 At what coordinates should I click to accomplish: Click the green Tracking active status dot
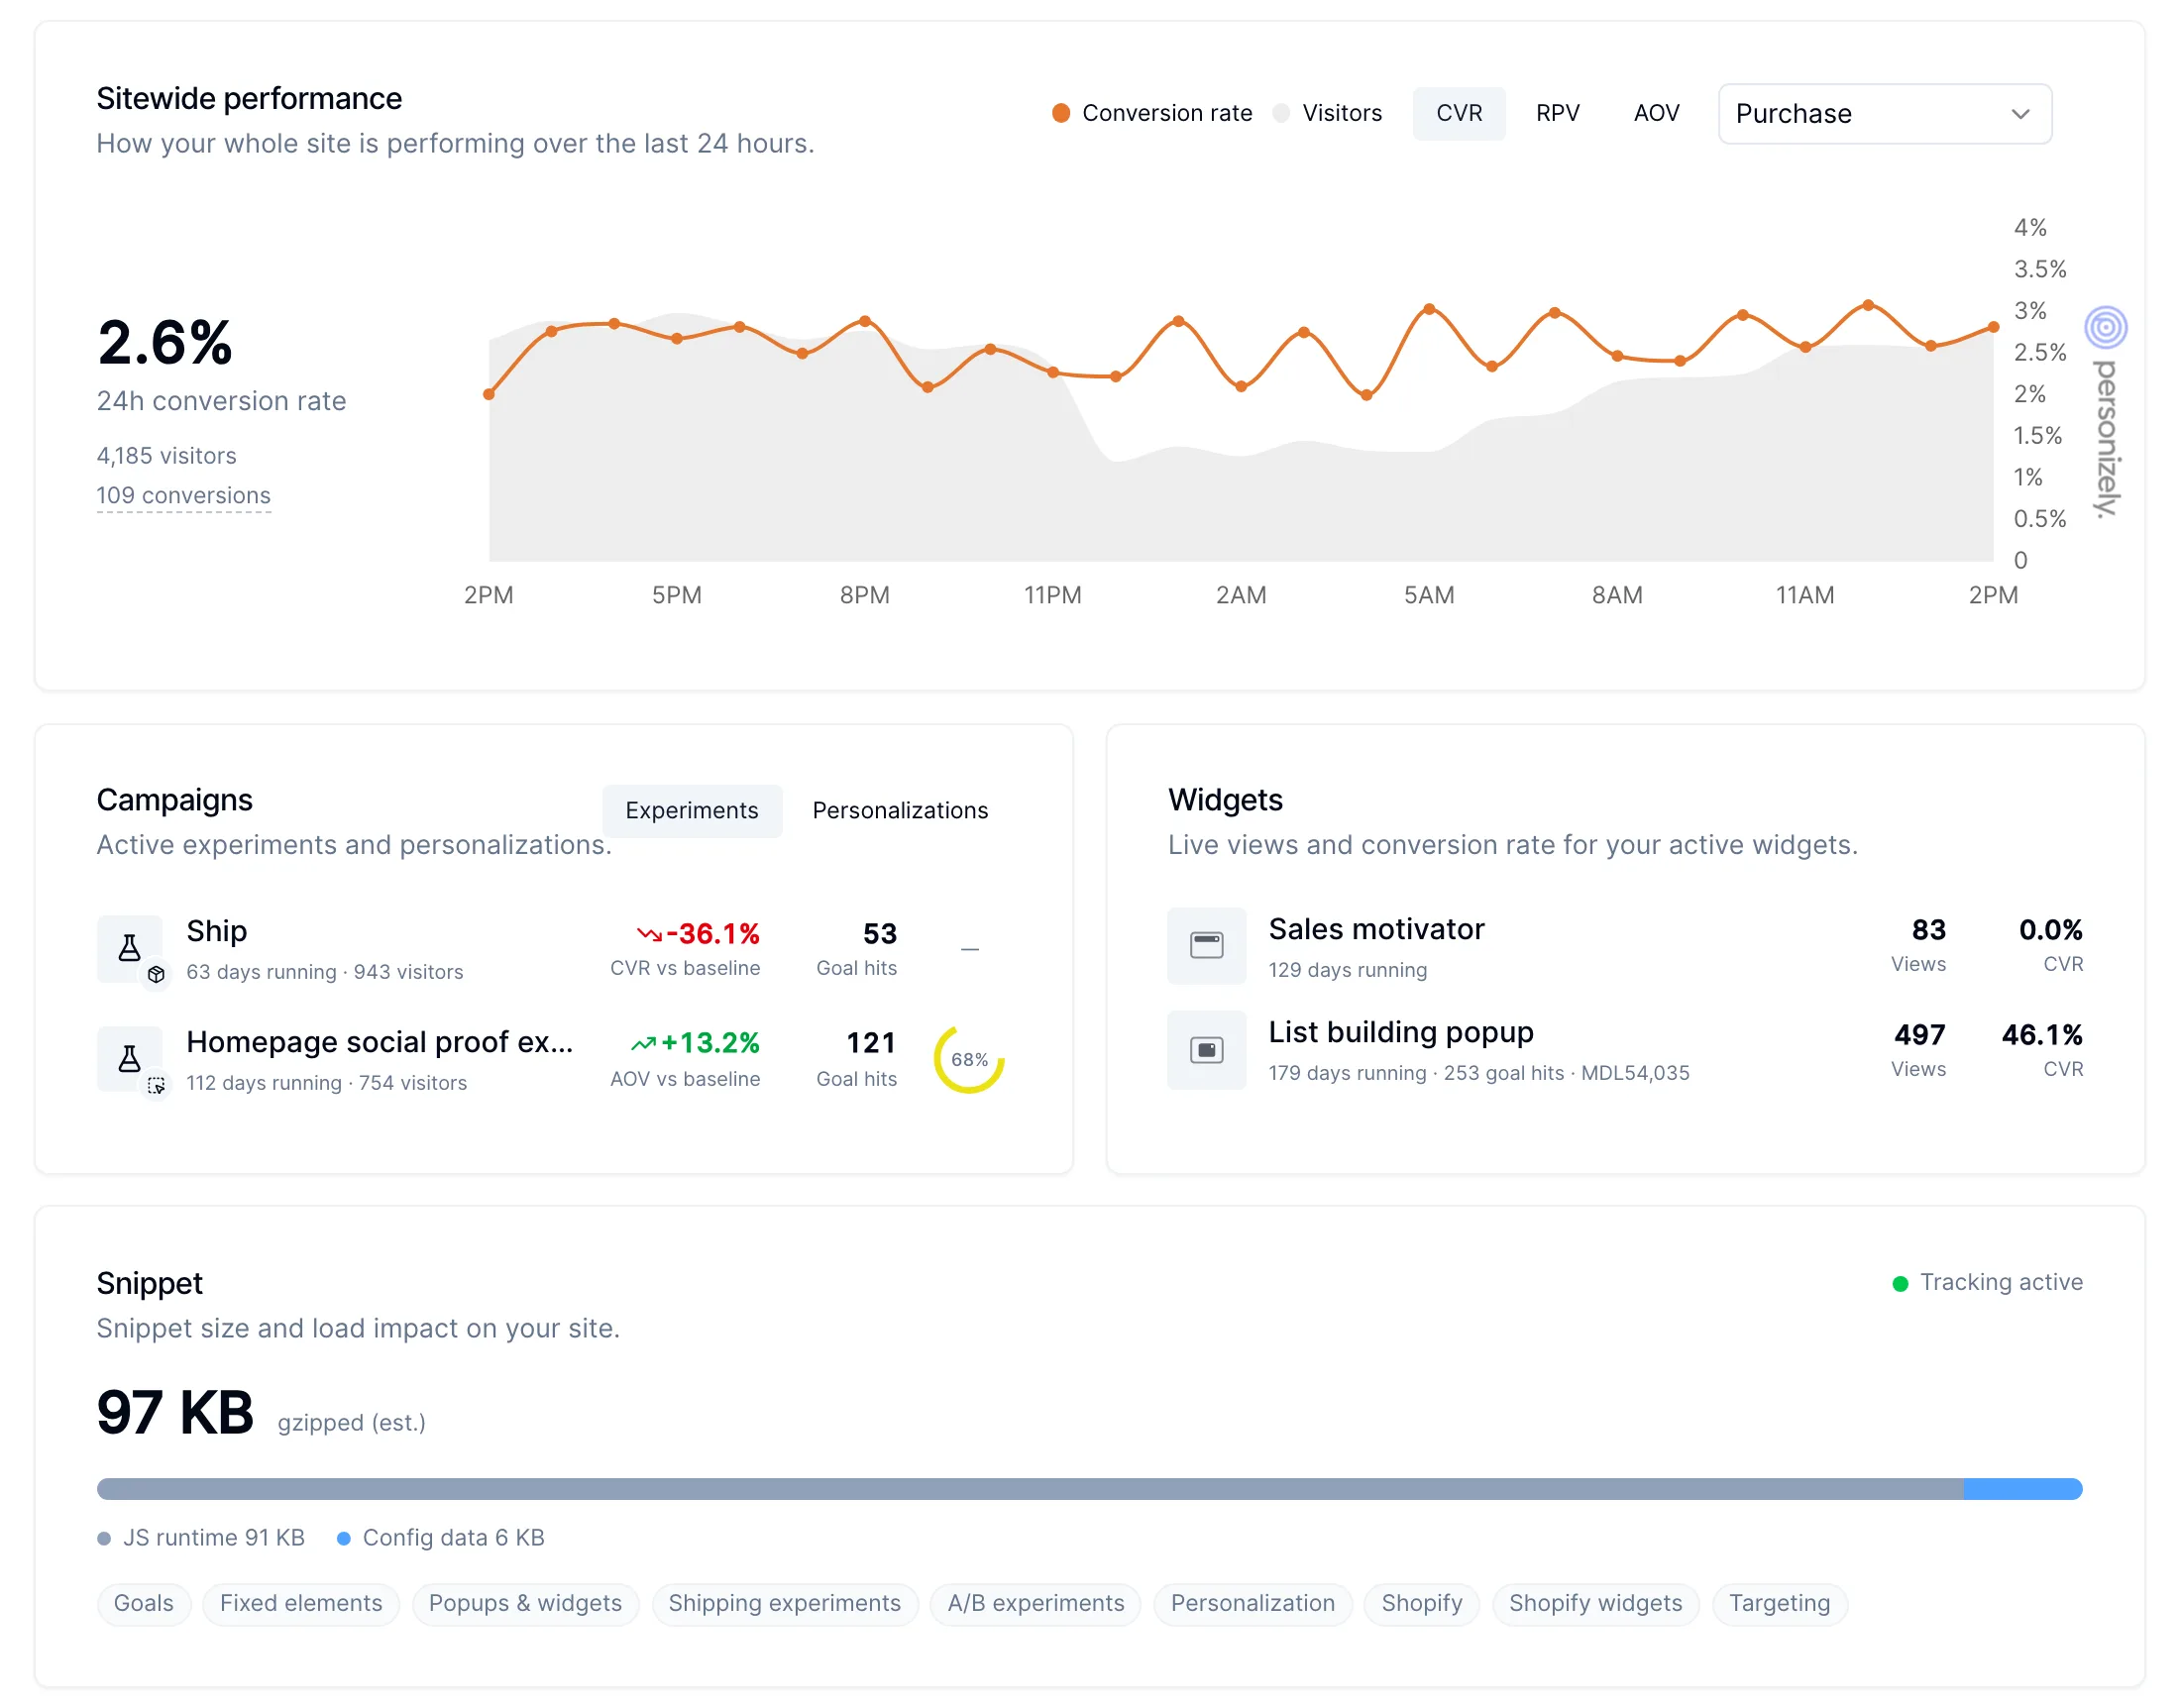[1900, 1283]
